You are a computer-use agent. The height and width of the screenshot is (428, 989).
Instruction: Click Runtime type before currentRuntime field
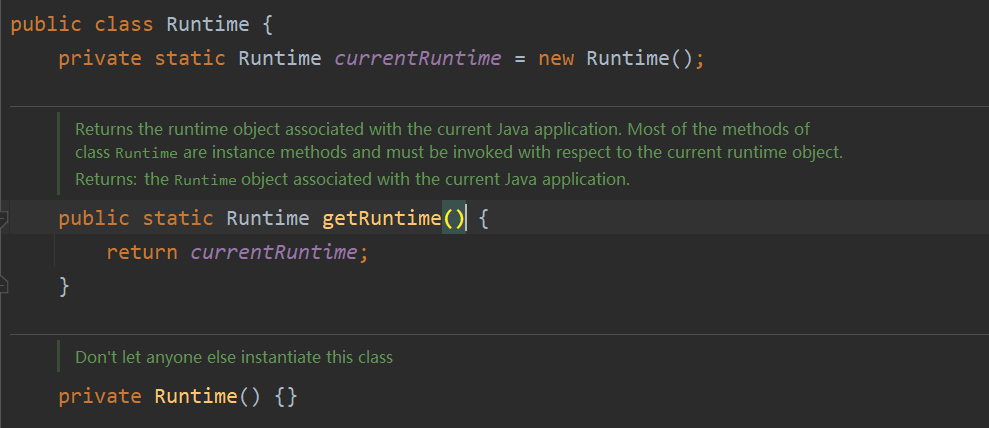click(279, 59)
